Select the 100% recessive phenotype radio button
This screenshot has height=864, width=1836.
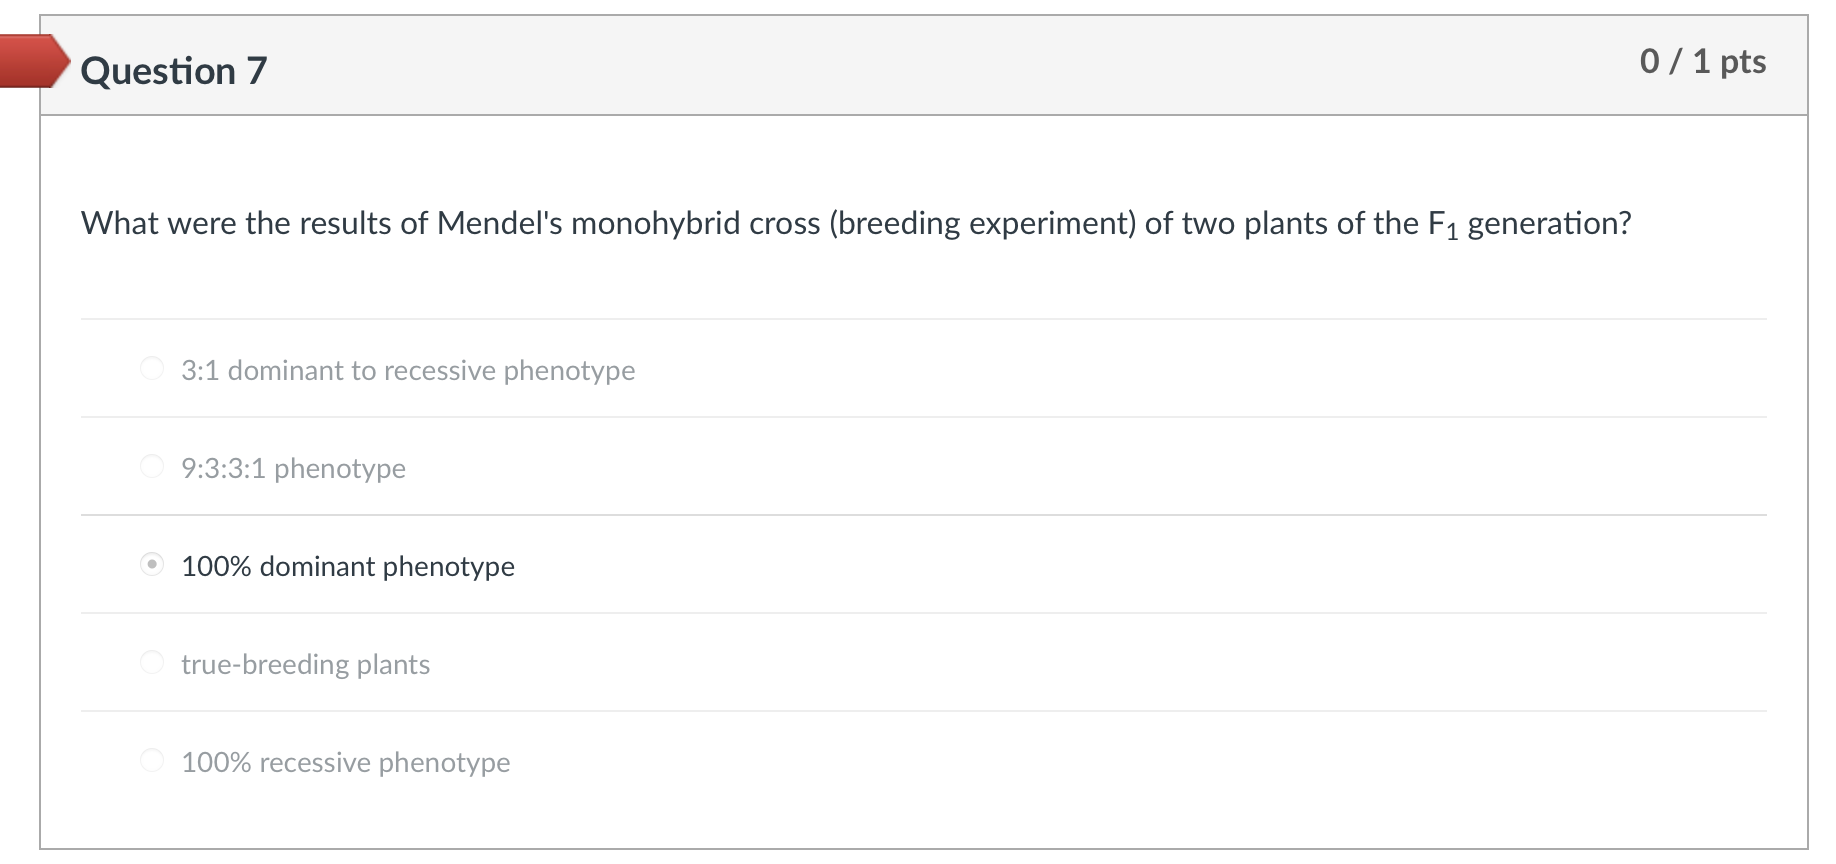pos(152,761)
